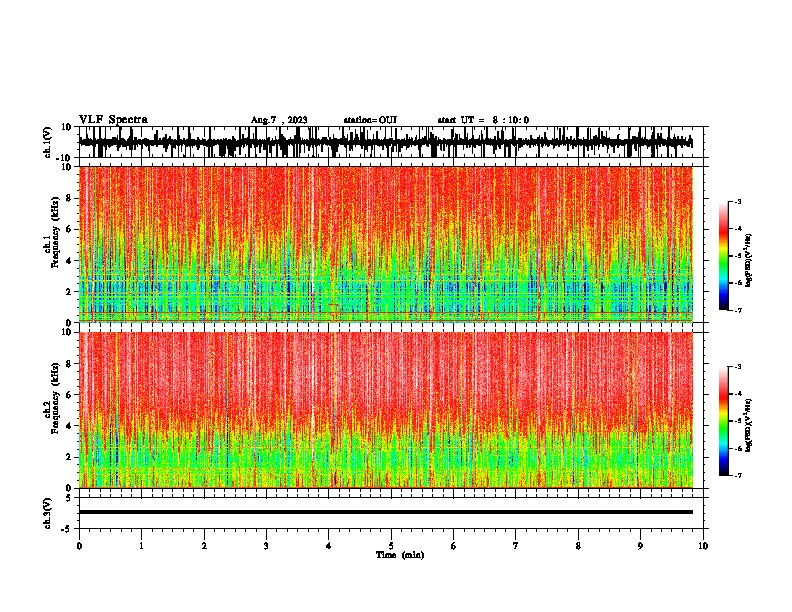Click the date label 'Aug.7, 2023'
This screenshot has height=612, width=792.
tap(279, 120)
